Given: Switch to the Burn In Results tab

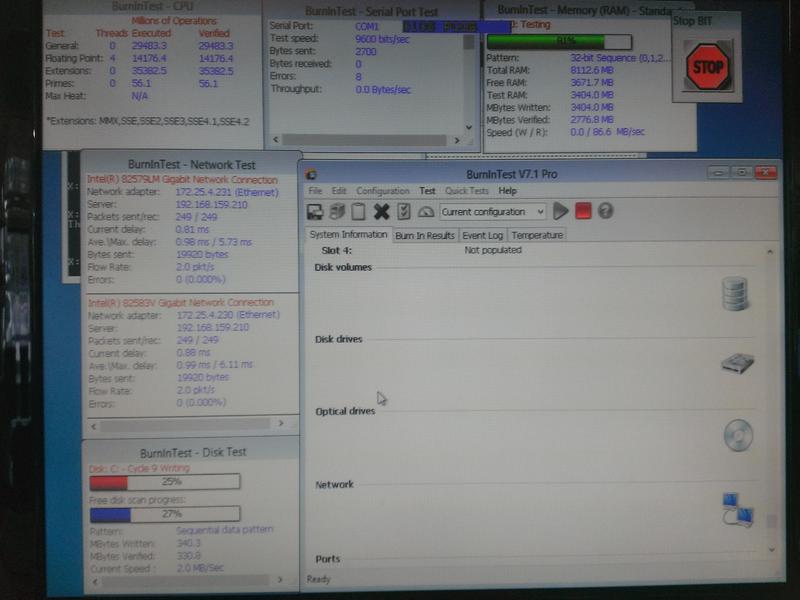Looking at the screenshot, I should coord(424,235).
